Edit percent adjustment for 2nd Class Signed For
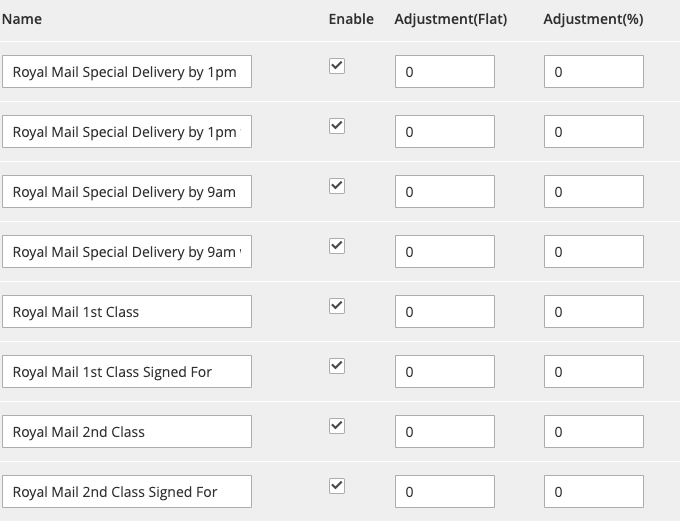Viewport: 680px width, 522px height. pos(594,492)
